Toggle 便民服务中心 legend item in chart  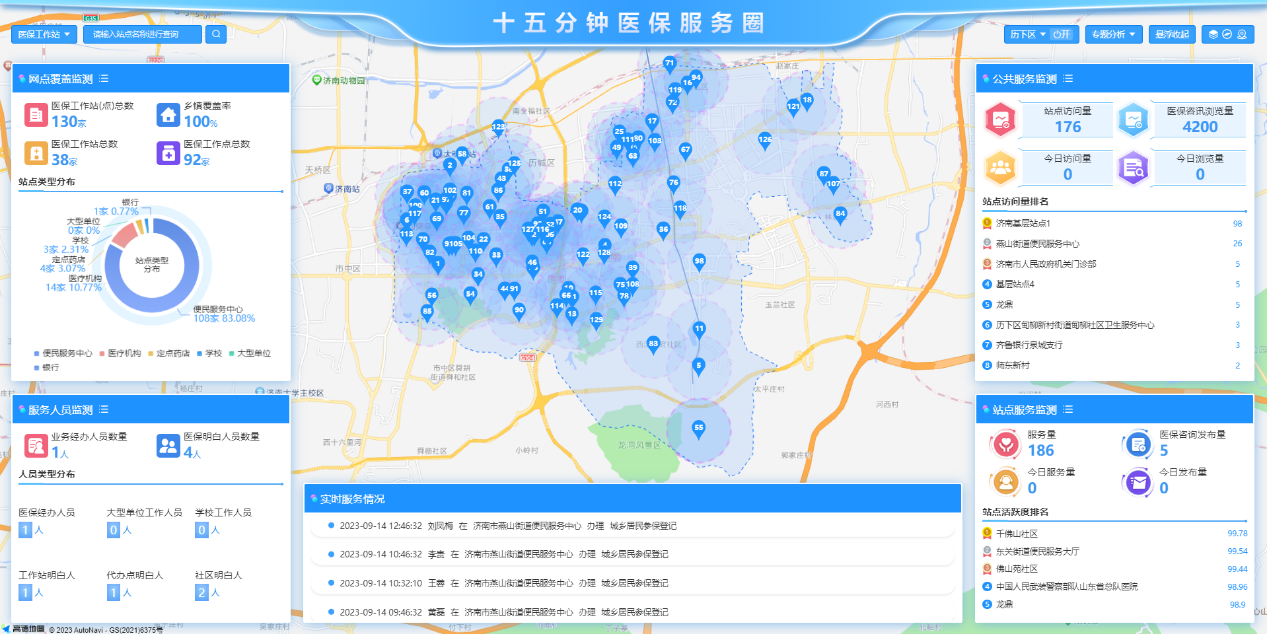click(65, 353)
